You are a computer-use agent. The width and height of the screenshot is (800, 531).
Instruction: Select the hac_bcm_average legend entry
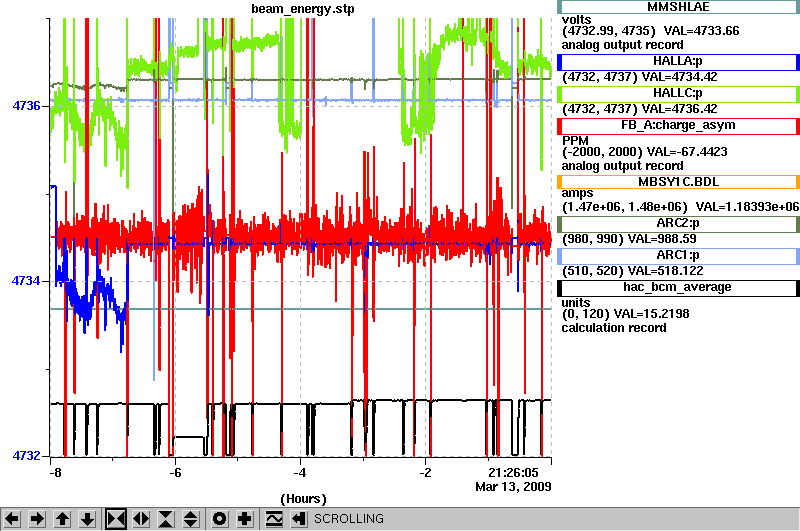678,288
